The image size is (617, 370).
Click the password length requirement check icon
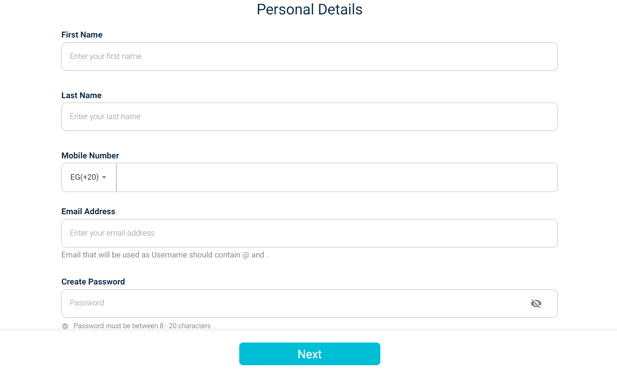[x=65, y=326]
